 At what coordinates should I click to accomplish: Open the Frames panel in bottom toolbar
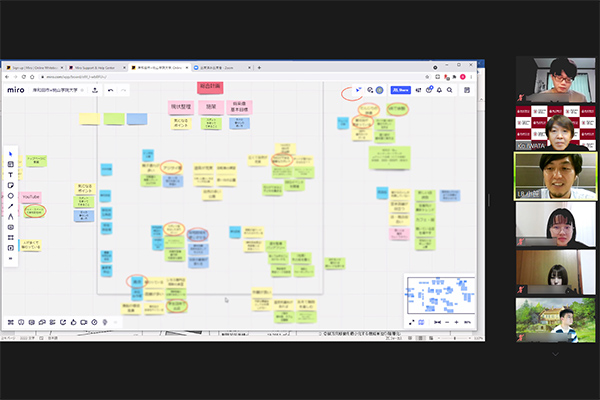pyautogui.click(x=11, y=322)
